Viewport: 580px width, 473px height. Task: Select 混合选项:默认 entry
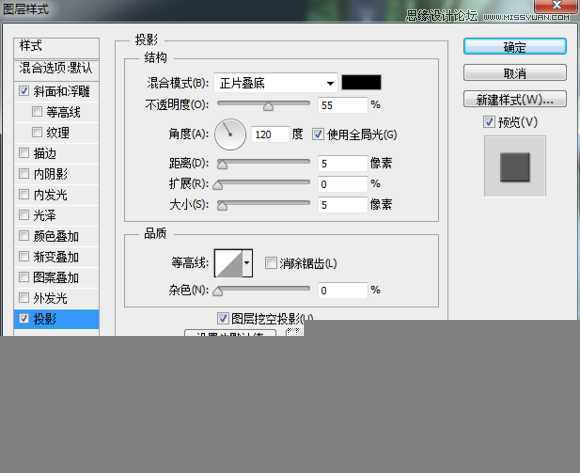coord(56,68)
